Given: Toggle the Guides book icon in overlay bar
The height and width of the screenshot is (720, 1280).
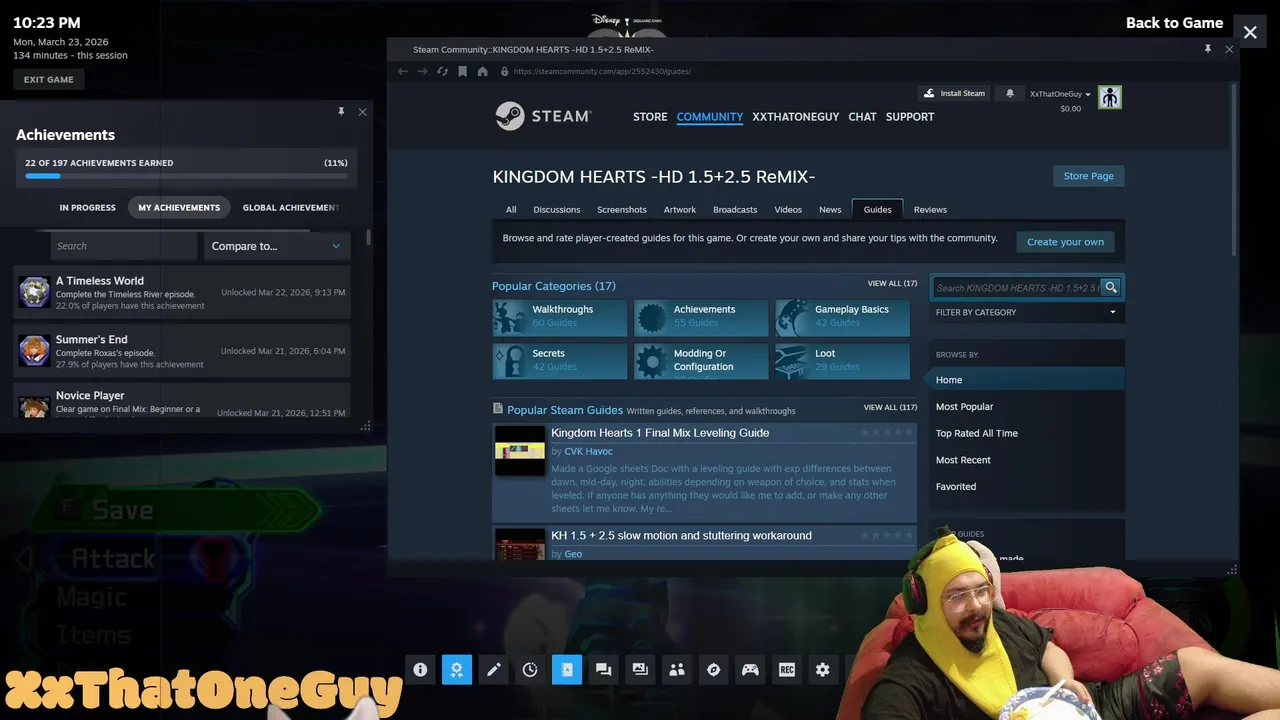Looking at the screenshot, I should tap(567, 670).
